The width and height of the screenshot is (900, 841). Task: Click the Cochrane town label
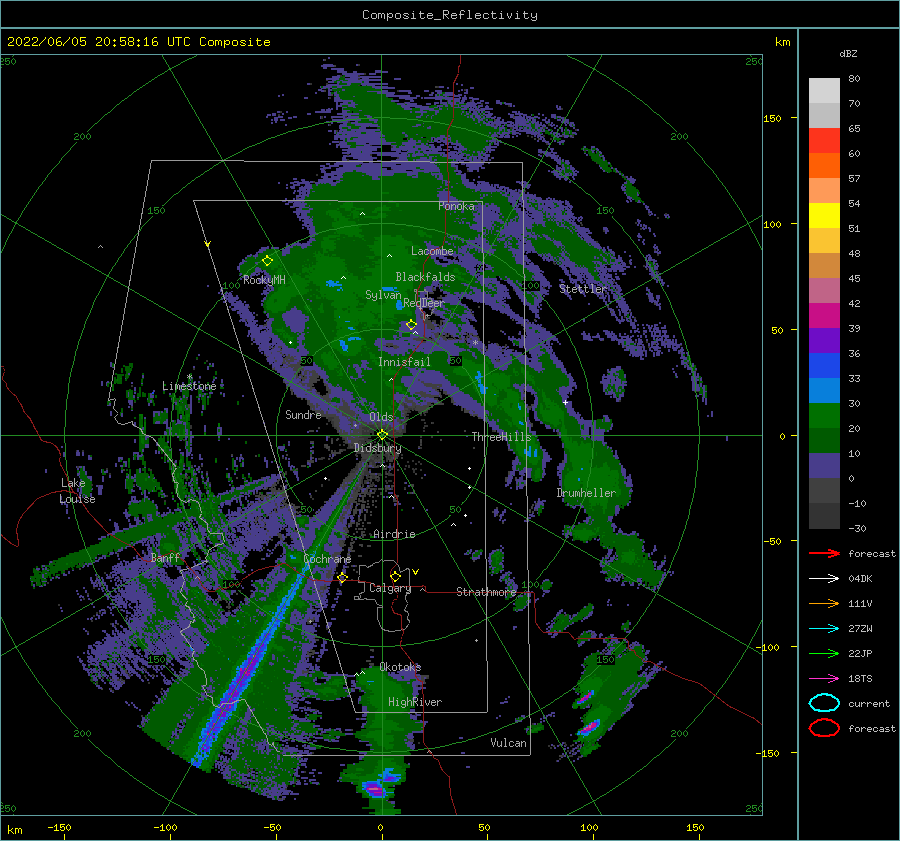pyautogui.click(x=327, y=559)
